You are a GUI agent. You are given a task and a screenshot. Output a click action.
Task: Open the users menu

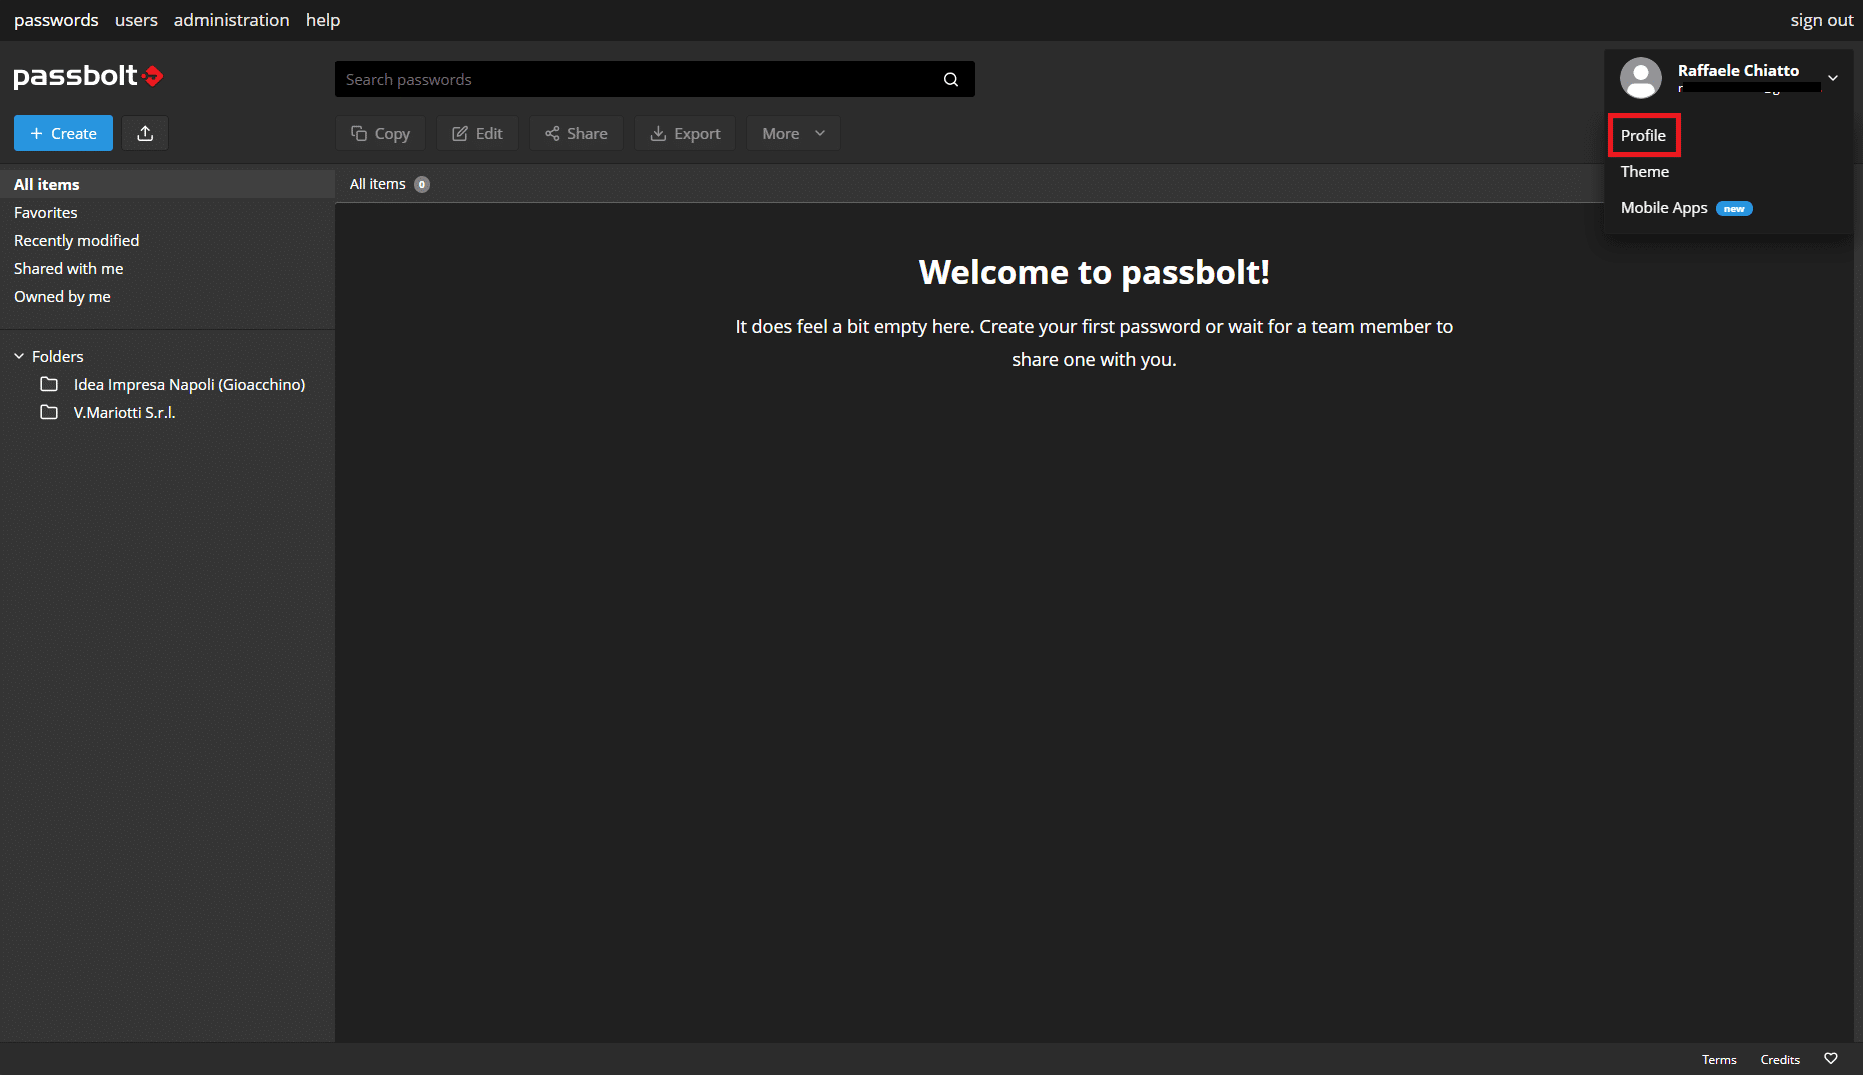point(136,20)
